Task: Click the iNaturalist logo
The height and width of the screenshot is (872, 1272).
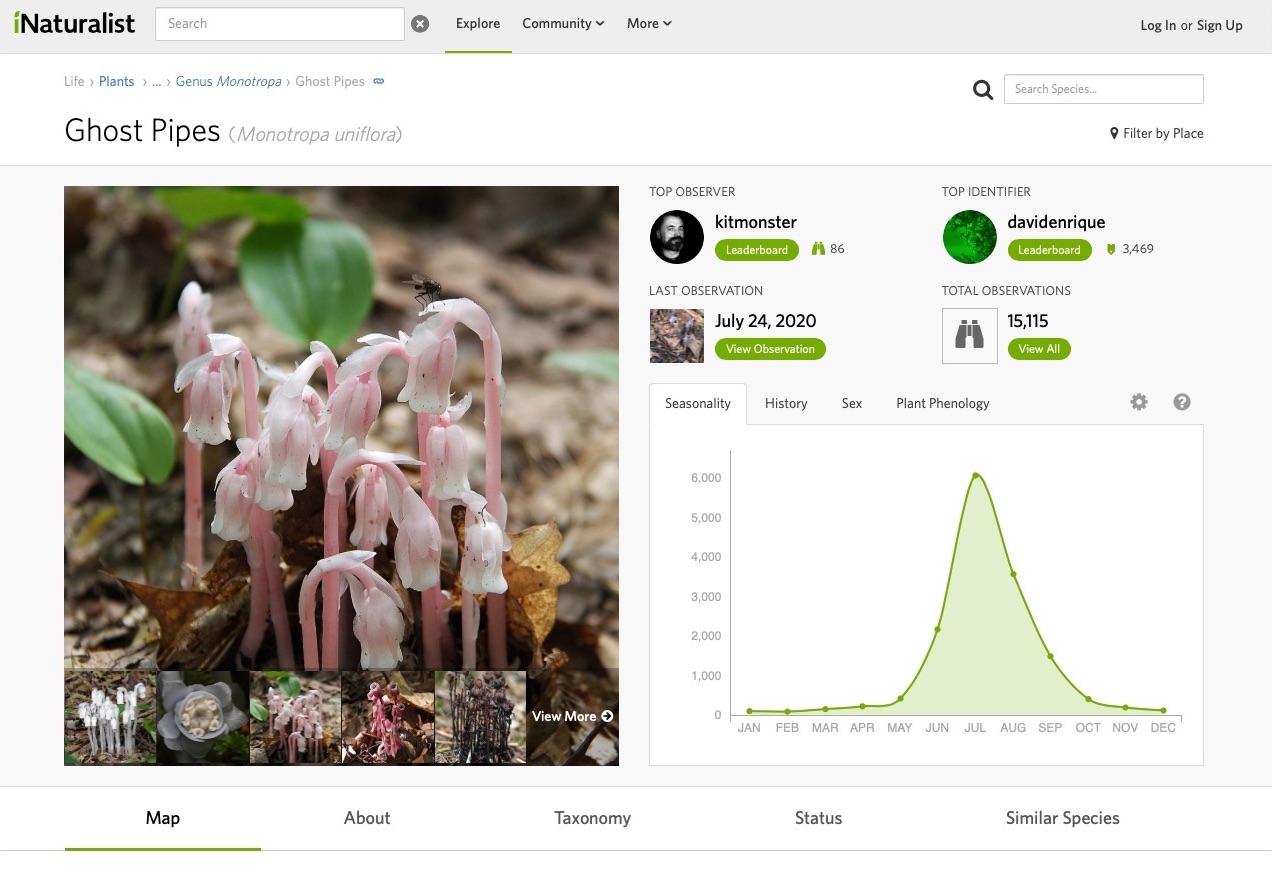Action: coord(74,24)
